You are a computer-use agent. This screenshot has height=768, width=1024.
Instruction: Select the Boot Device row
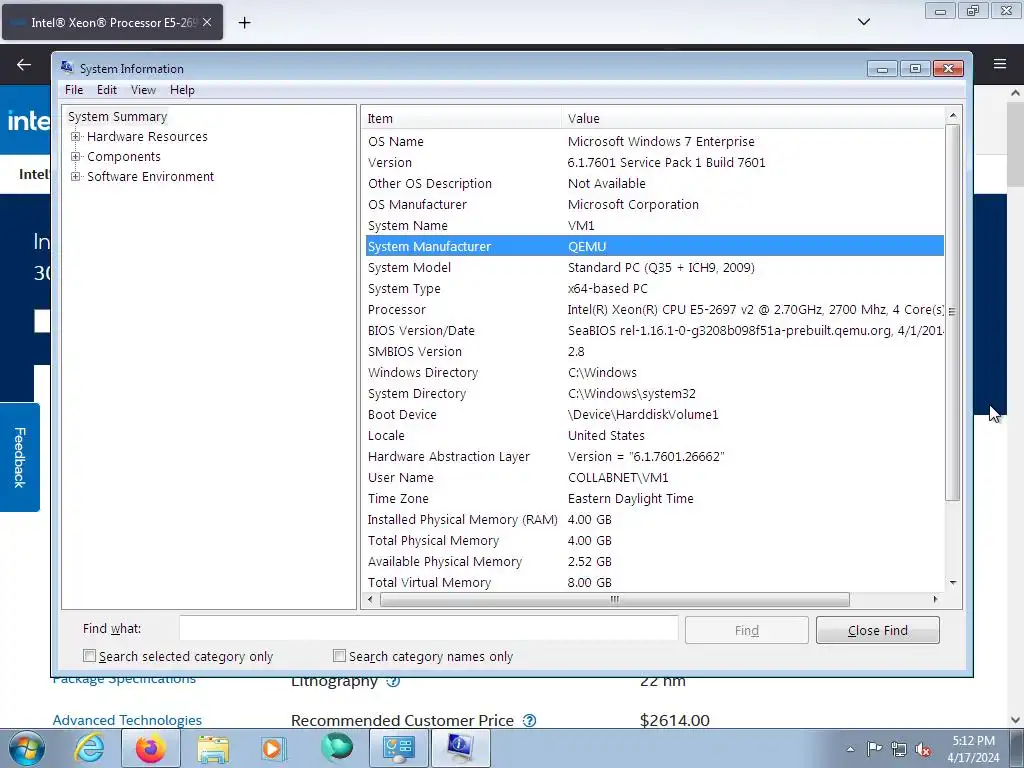[654, 415]
